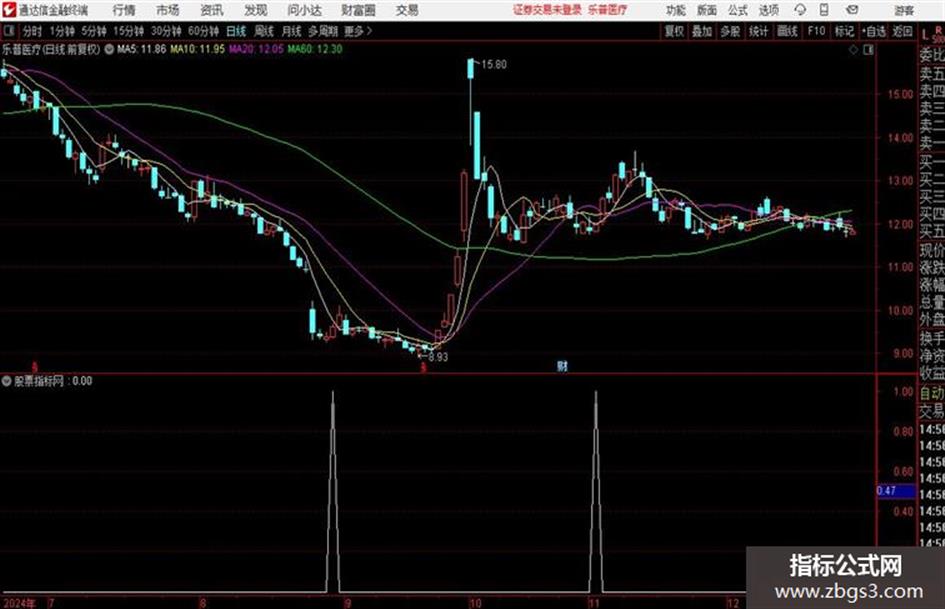Click the blue 财 marker under the chart

click(562, 365)
